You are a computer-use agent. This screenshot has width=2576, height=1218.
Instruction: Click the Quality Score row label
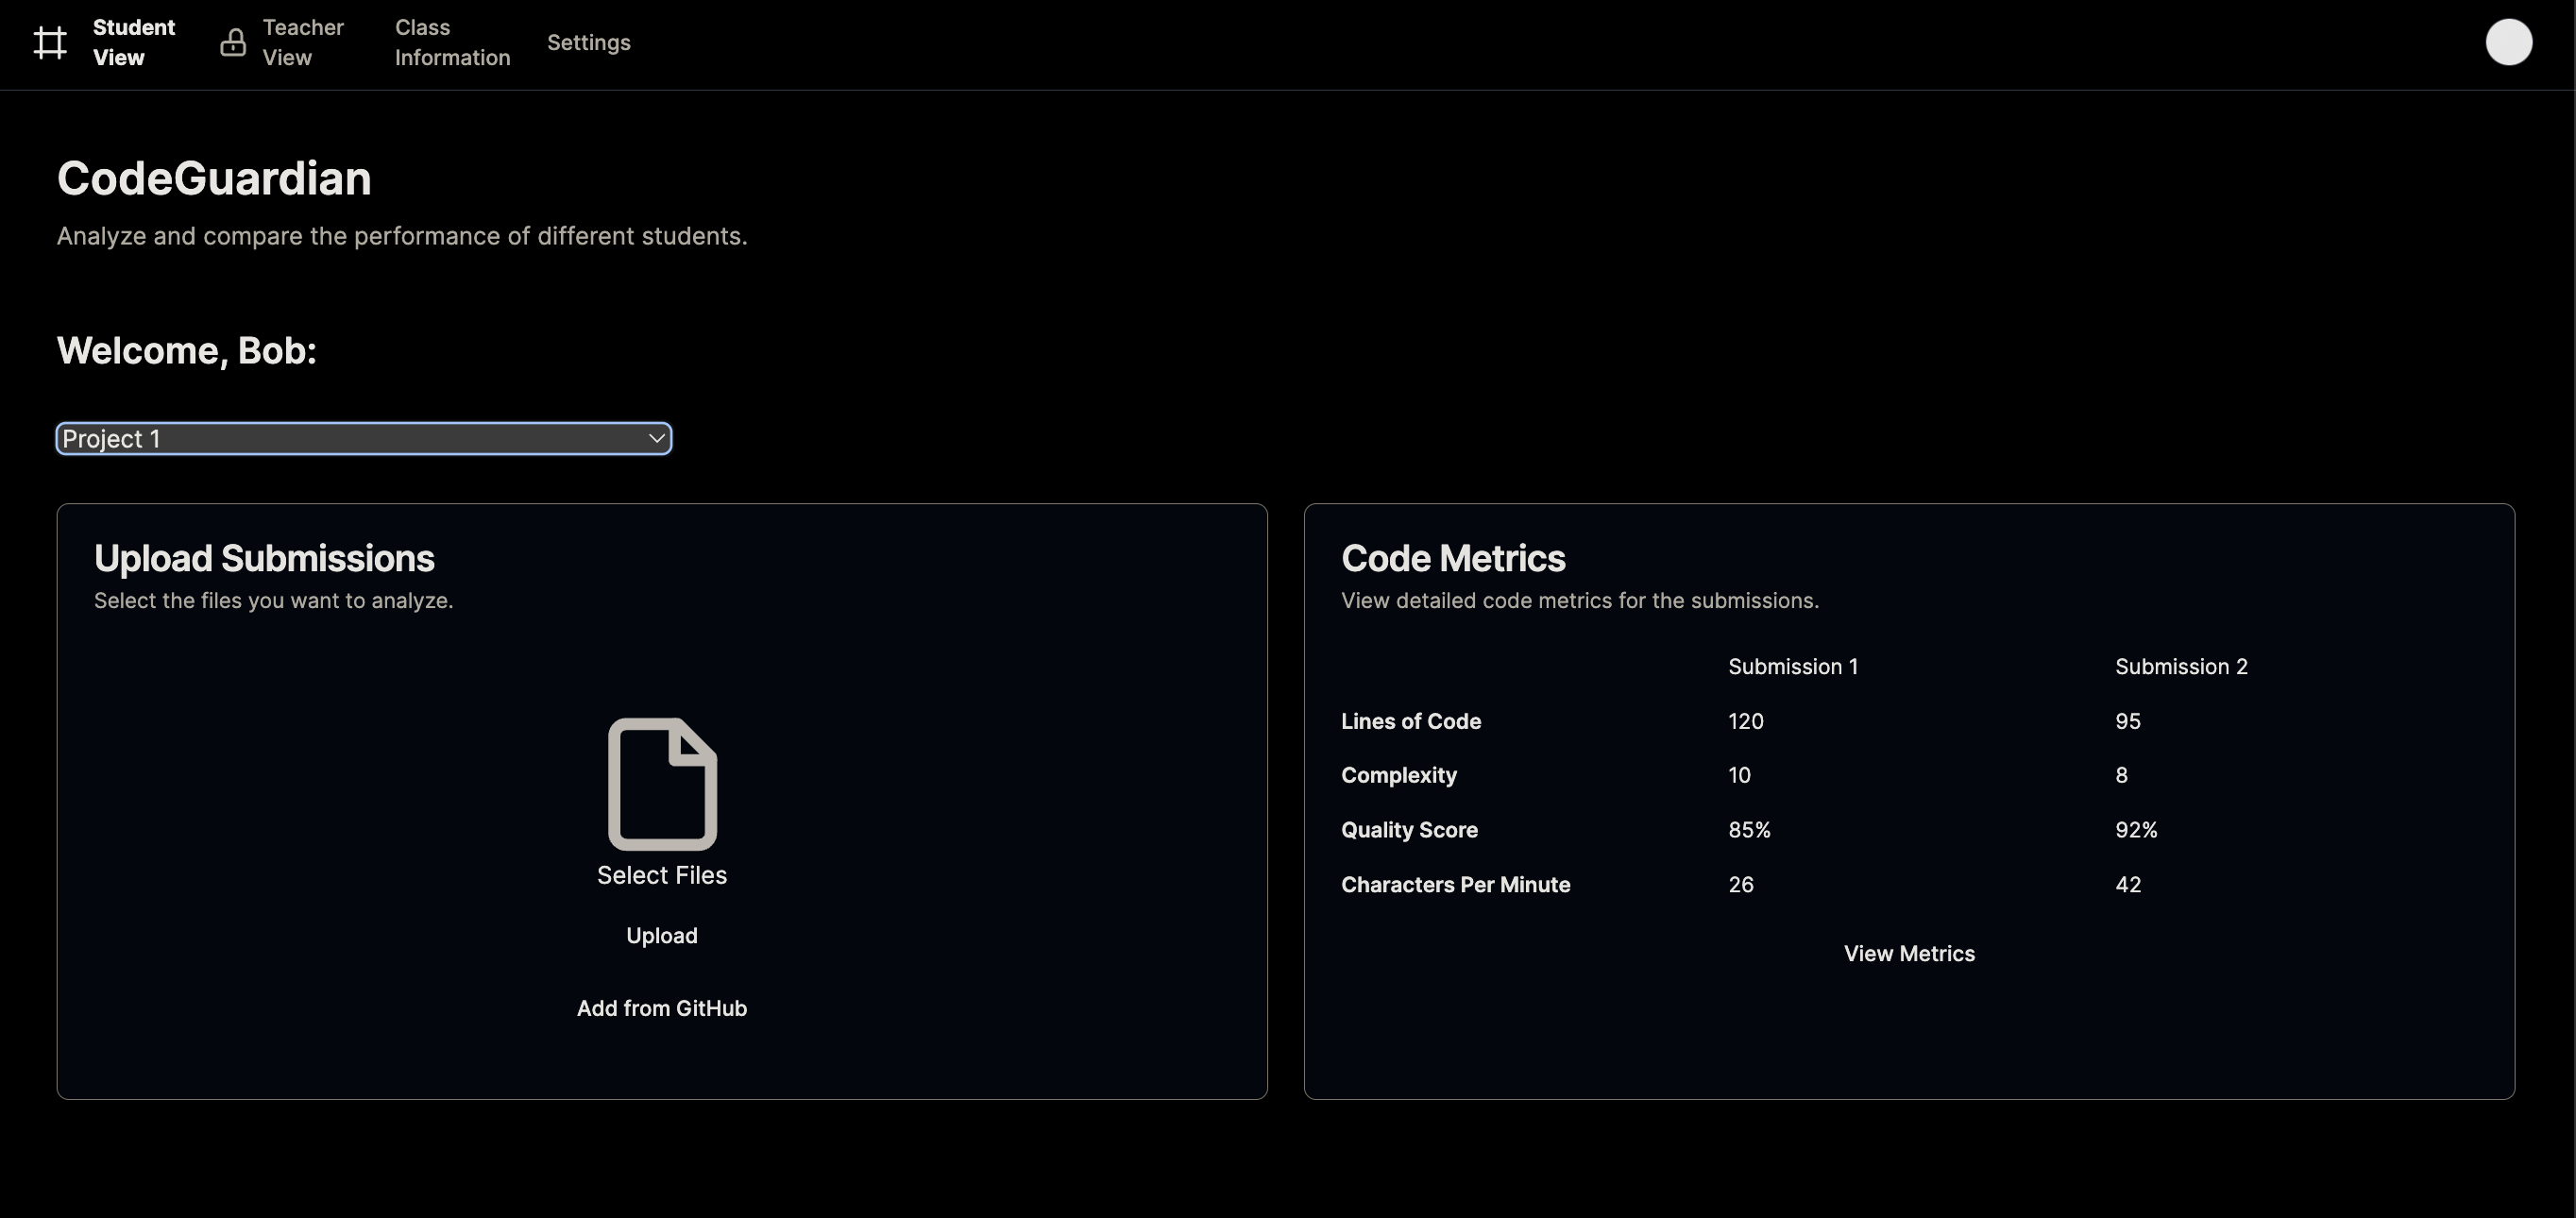coord(1408,830)
